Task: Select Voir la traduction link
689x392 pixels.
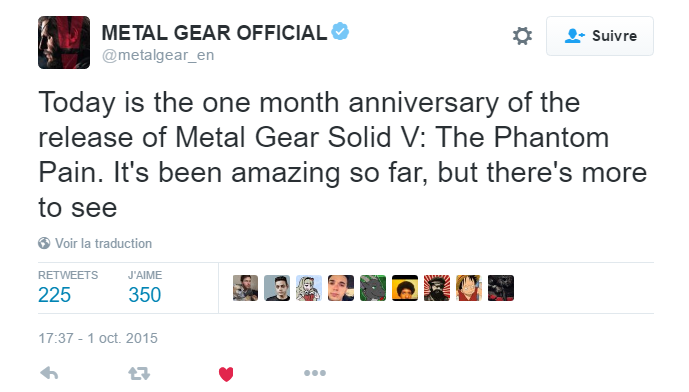Action: click(x=103, y=243)
